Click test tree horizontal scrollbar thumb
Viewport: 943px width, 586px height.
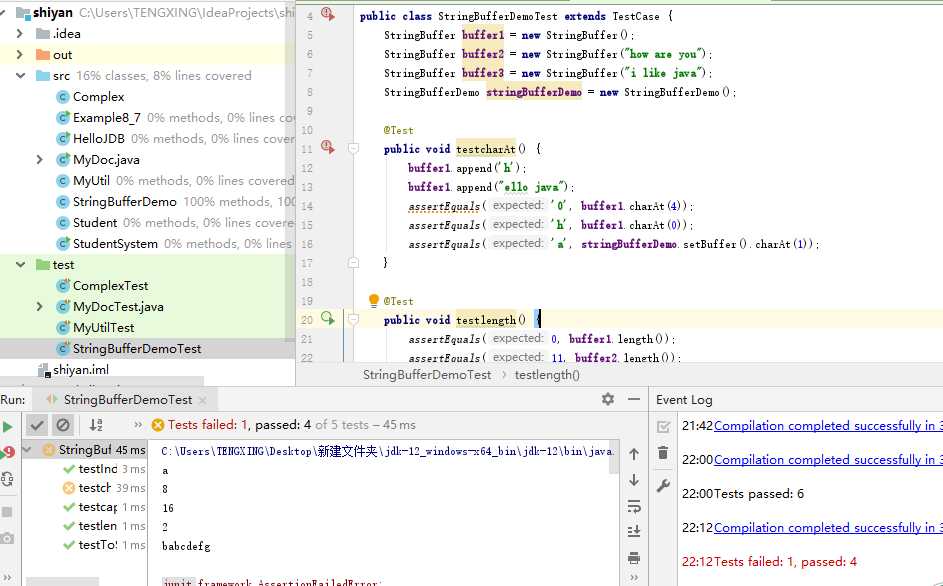click(x=63, y=582)
